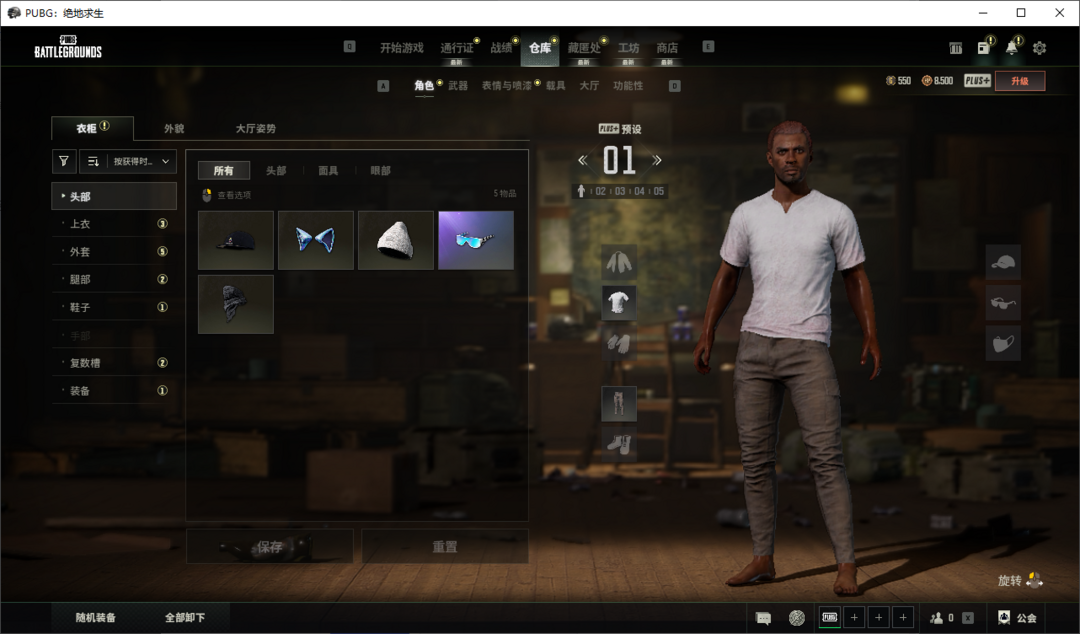This screenshot has height=634, width=1080.
Task: Click the rotate character icon
Action: [1034, 580]
